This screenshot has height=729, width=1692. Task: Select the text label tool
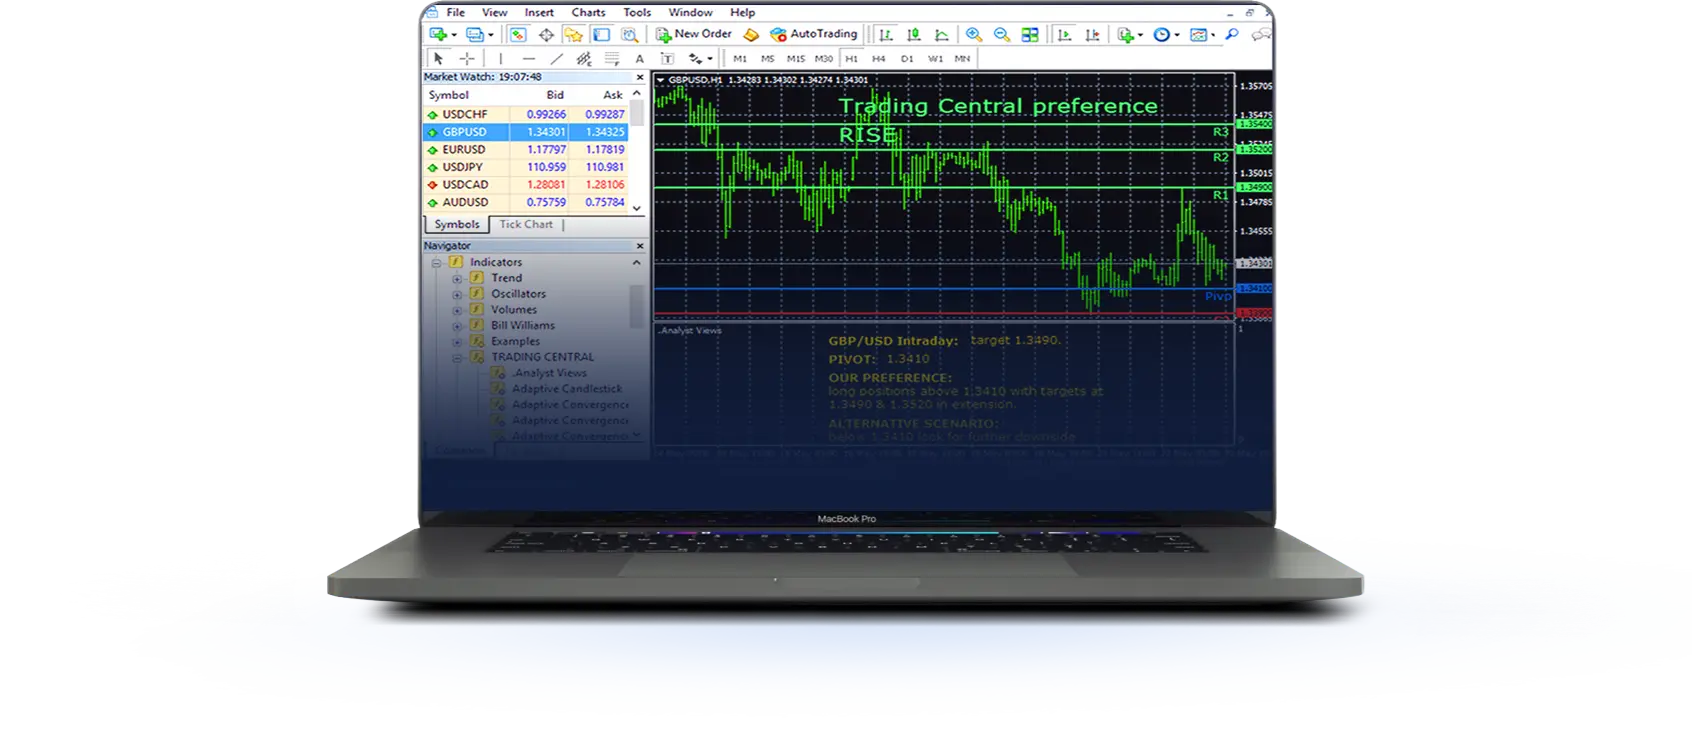click(x=640, y=59)
